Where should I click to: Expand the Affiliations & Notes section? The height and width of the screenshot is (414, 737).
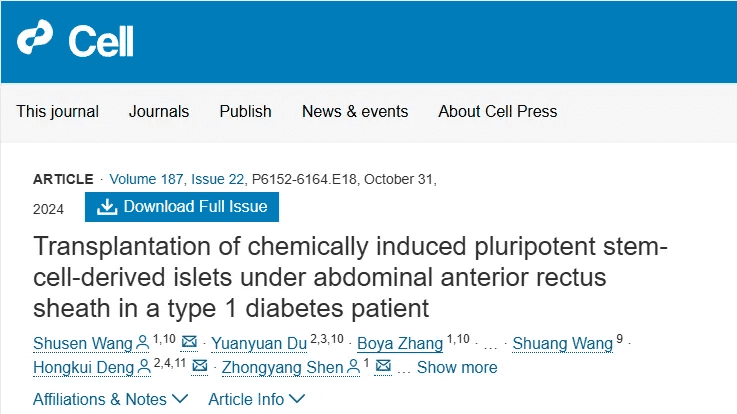[x=110, y=399]
